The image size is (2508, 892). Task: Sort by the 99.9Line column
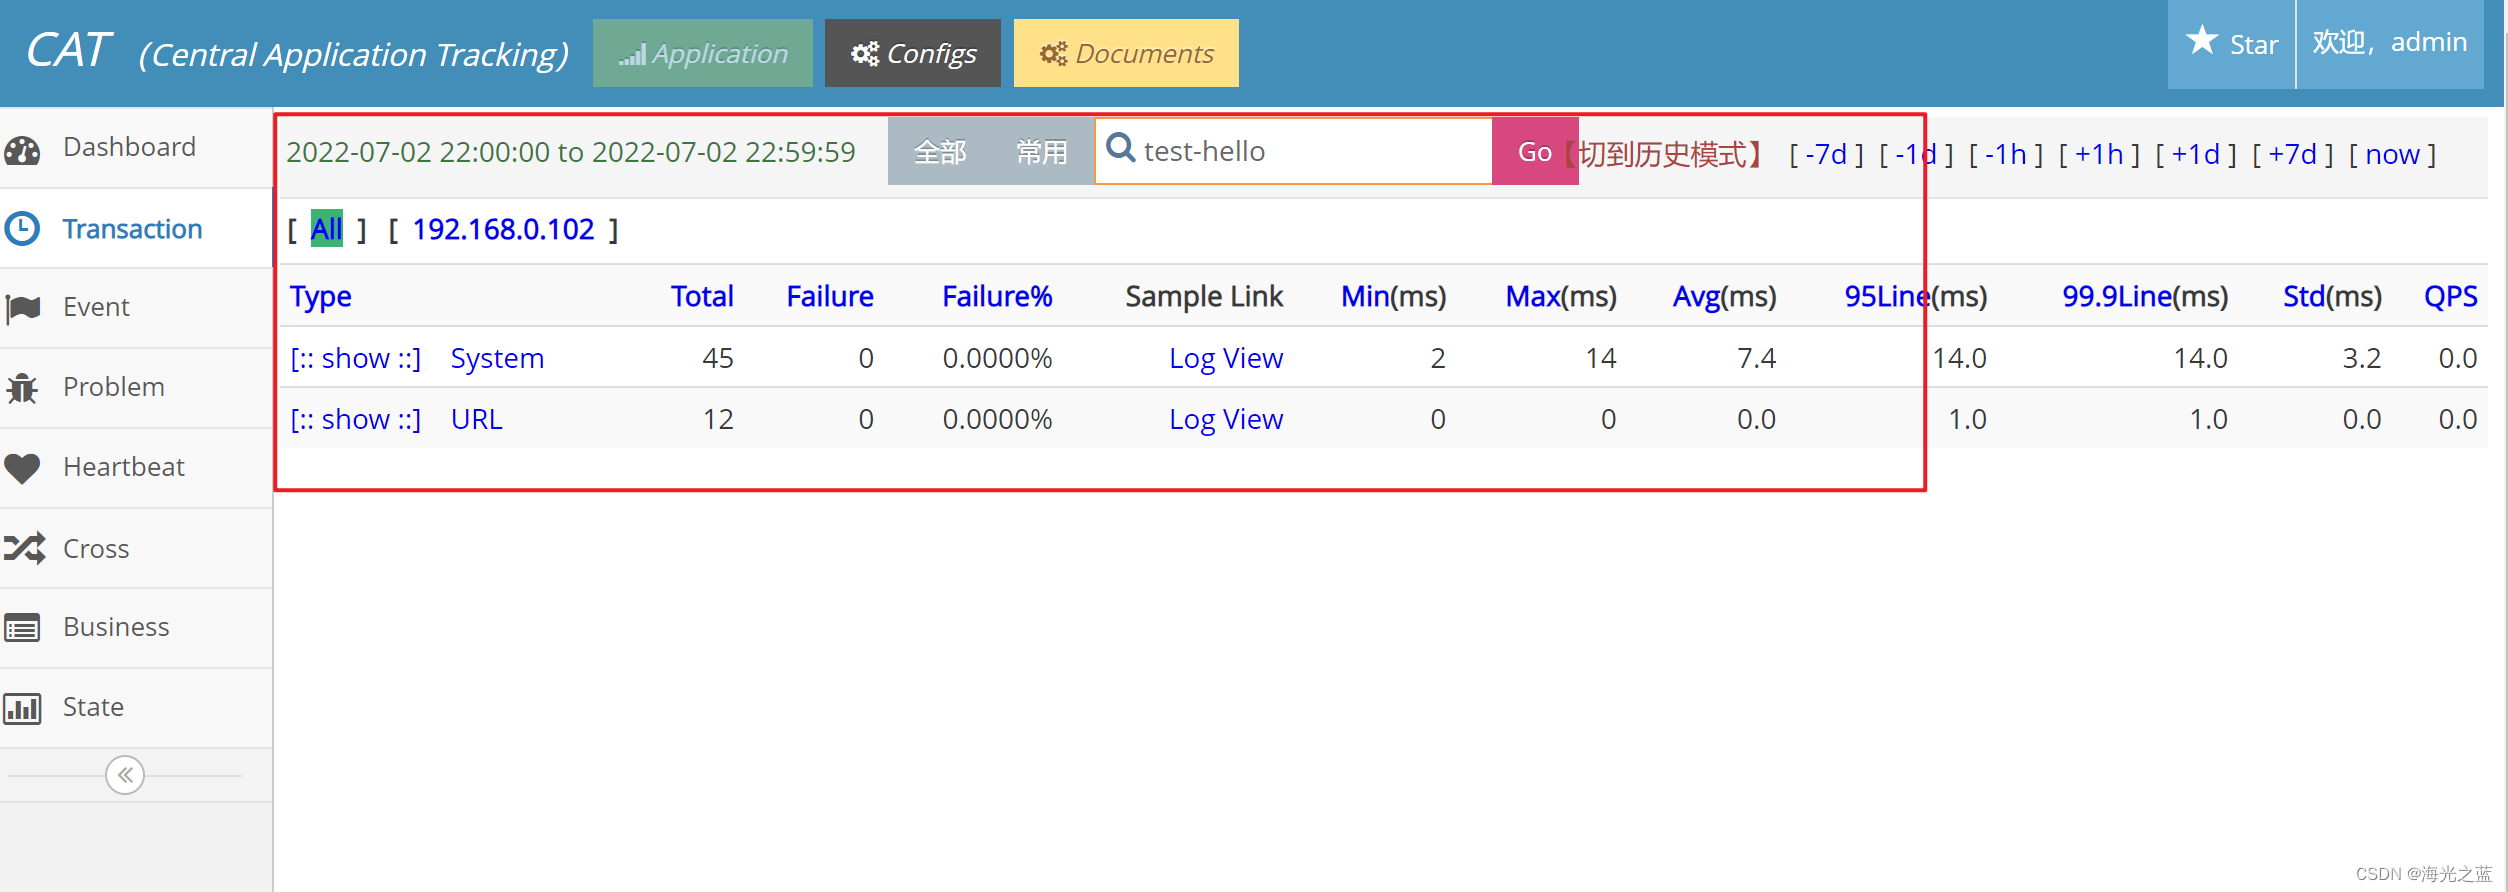2117,296
